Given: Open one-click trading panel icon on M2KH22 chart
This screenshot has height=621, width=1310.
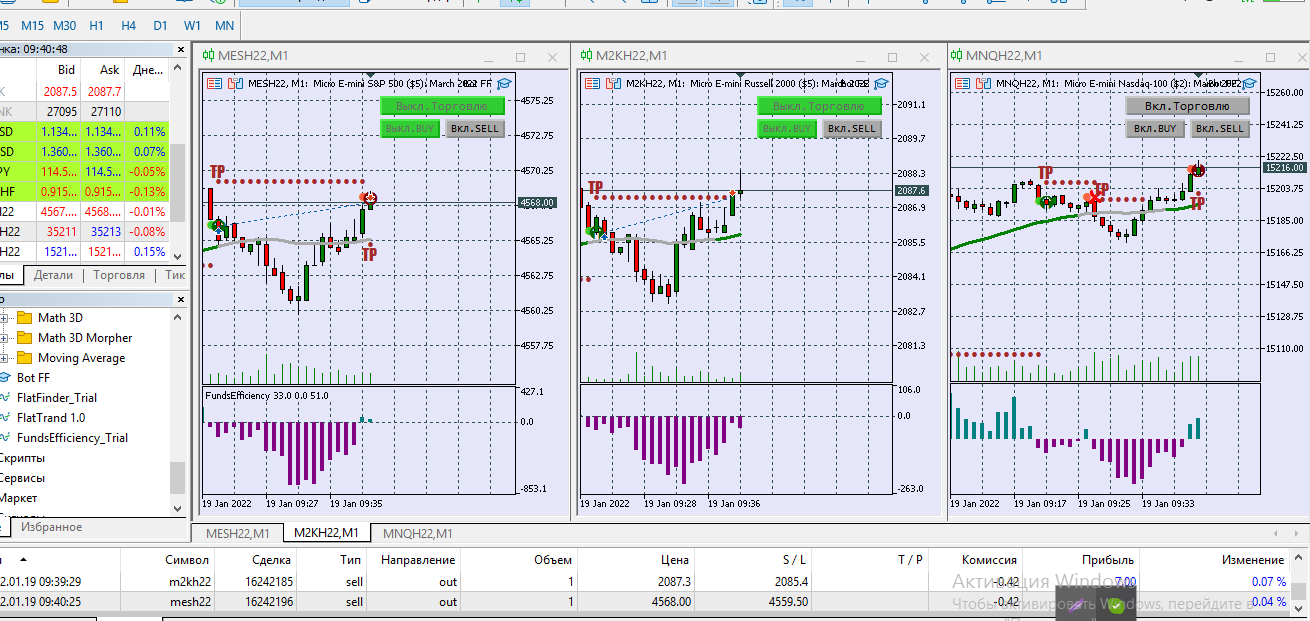Looking at the screenshot, I should (x=592, y=84).
